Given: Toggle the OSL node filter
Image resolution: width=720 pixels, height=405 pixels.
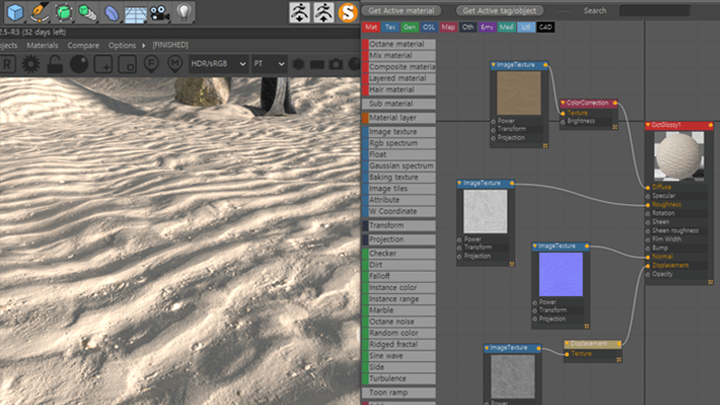Looking at the screenshot, I should (x=429, y=27).
